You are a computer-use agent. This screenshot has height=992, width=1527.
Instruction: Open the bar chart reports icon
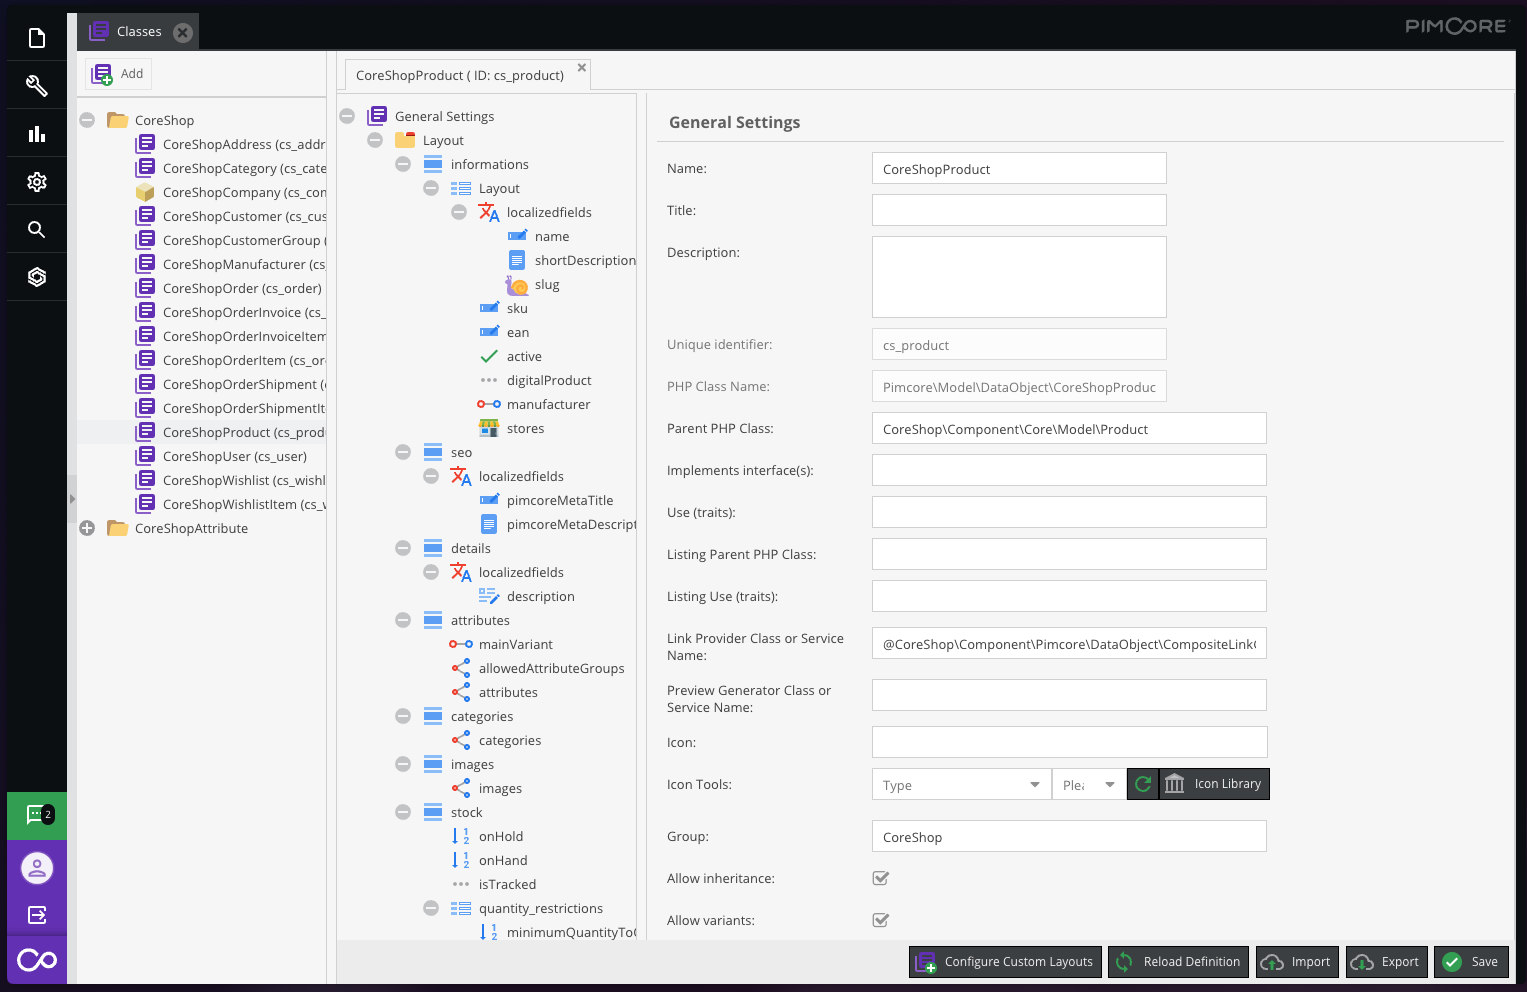click(x=37, y=134)
